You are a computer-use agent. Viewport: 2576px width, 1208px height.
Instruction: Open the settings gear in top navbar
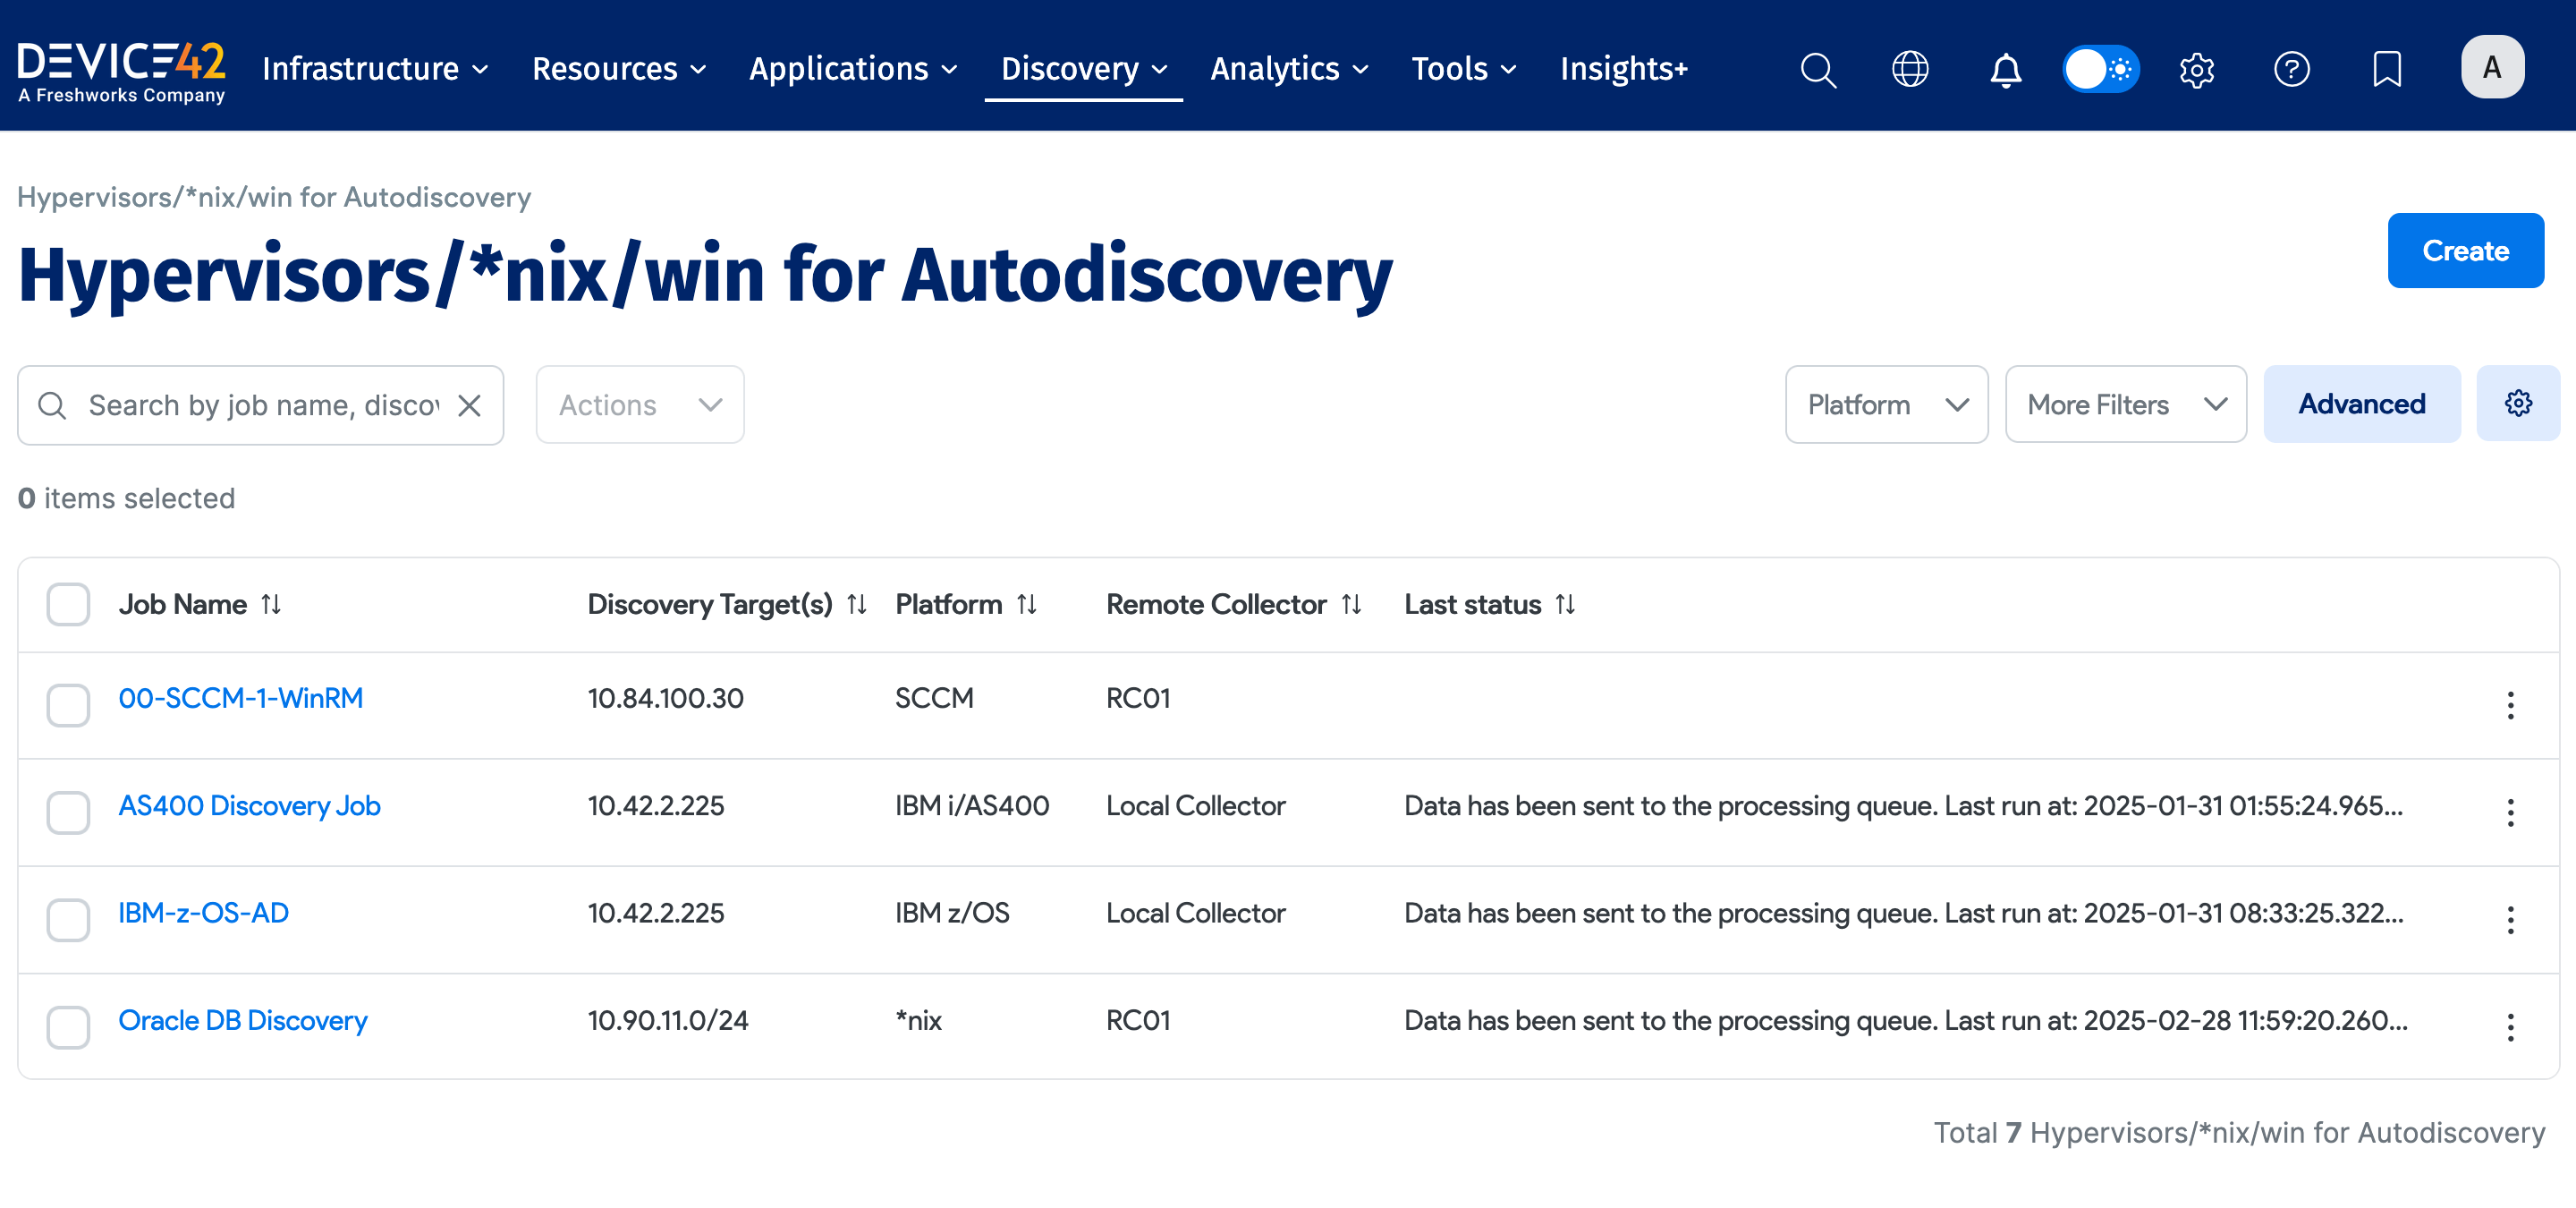tap(2196, 69)
